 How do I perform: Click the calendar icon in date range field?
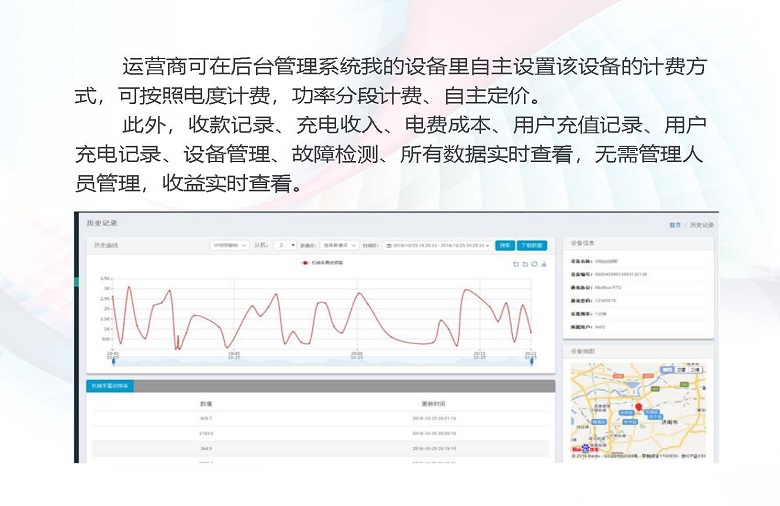(388, 244)
